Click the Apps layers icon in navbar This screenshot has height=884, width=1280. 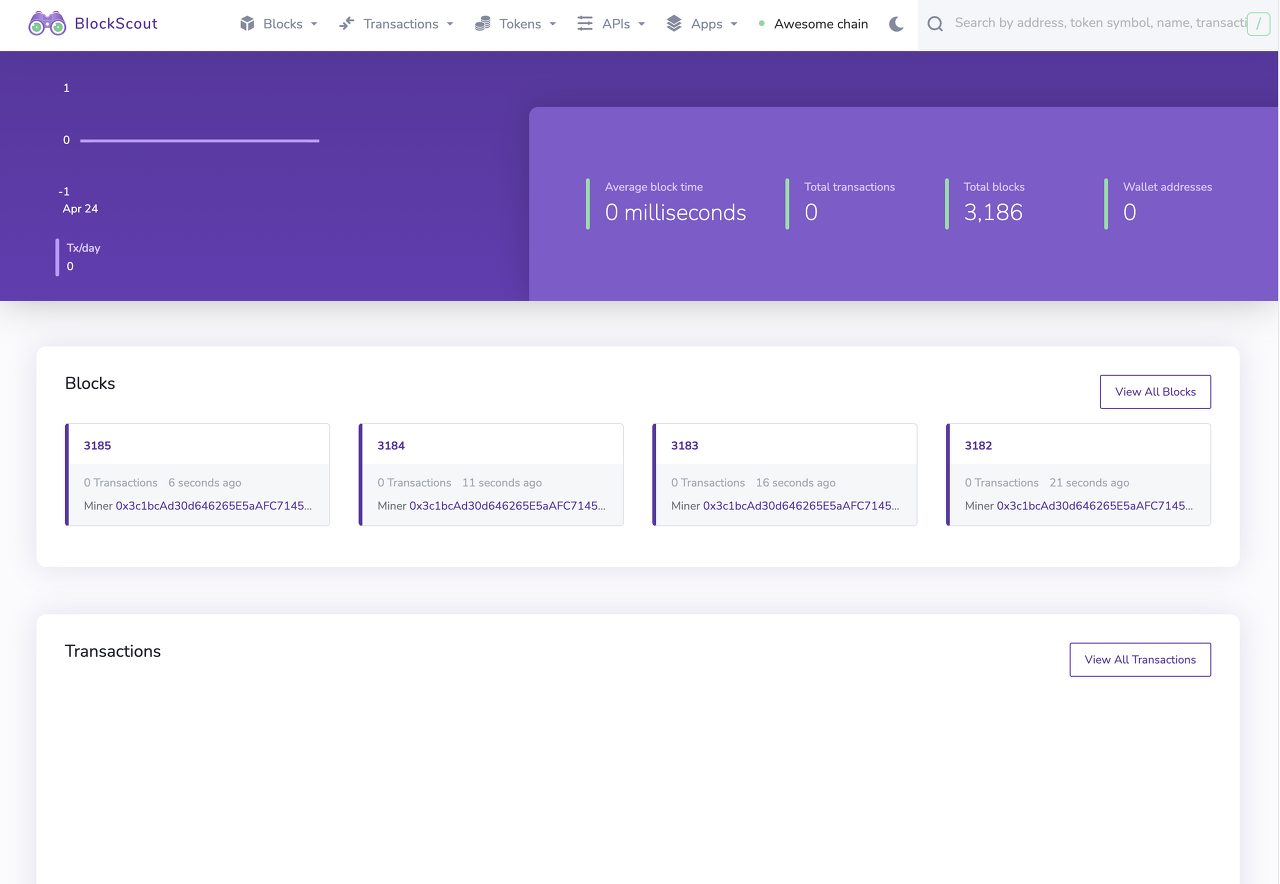pyautogui.click(x=674, y=23)
